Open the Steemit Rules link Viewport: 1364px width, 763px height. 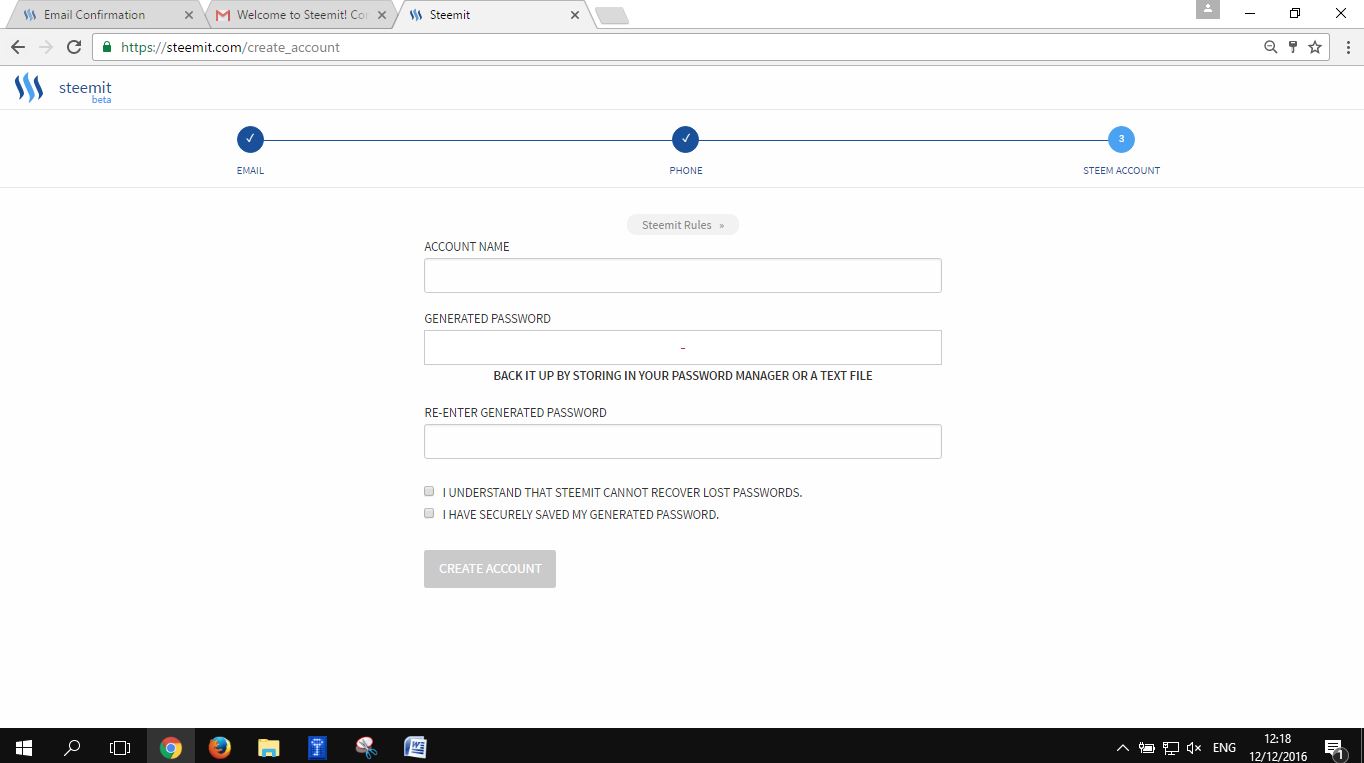click(x=683, y=225)
